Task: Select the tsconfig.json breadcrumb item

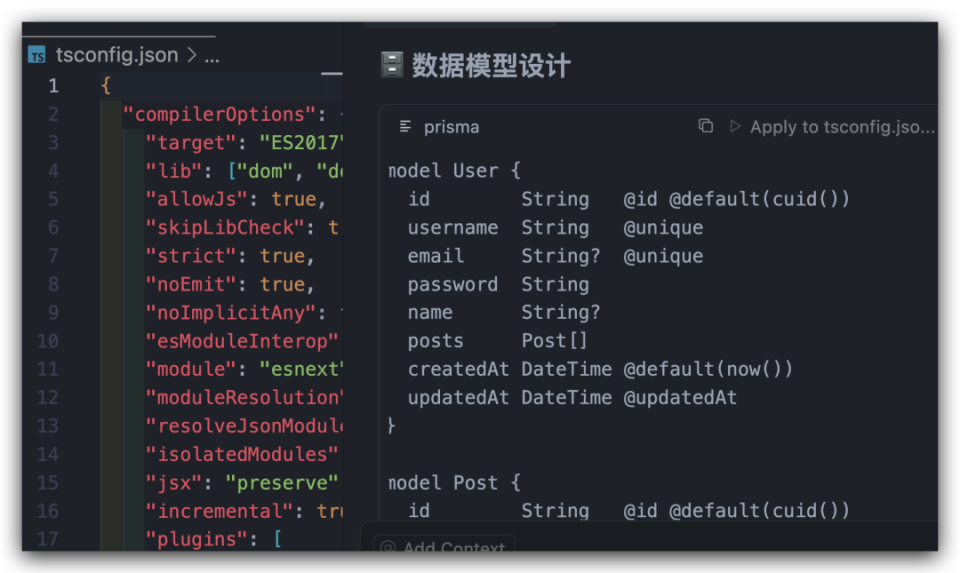Action: (117, 55)
